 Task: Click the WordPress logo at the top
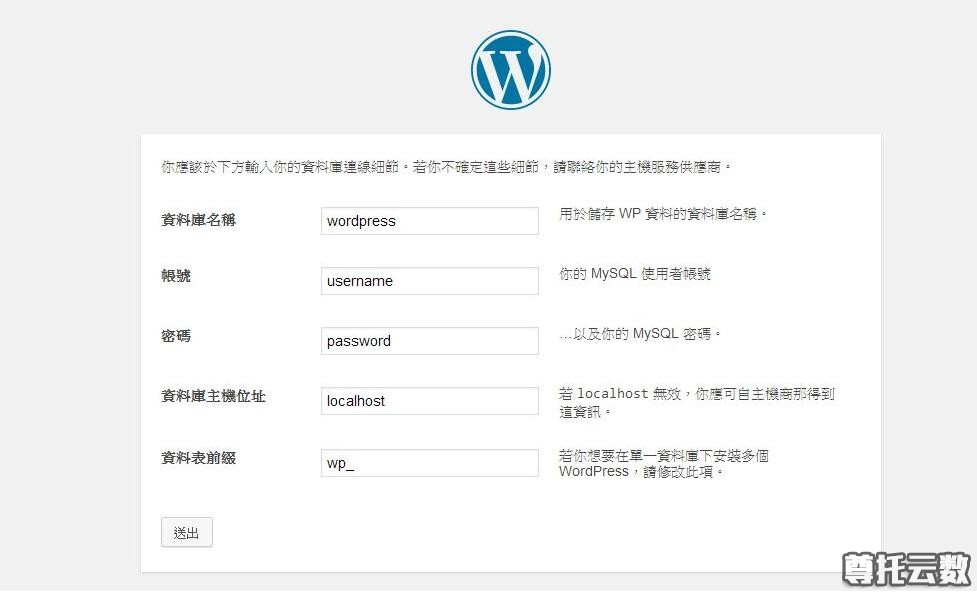tap(510, 69)
